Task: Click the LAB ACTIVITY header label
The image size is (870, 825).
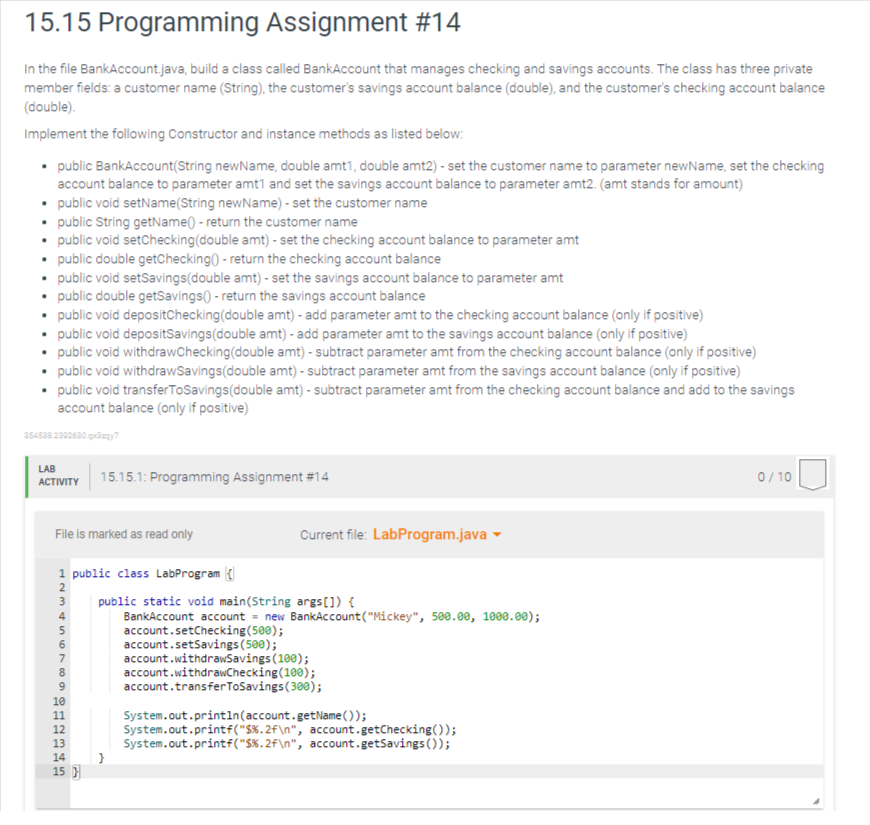Action: [x=58, y=476]
